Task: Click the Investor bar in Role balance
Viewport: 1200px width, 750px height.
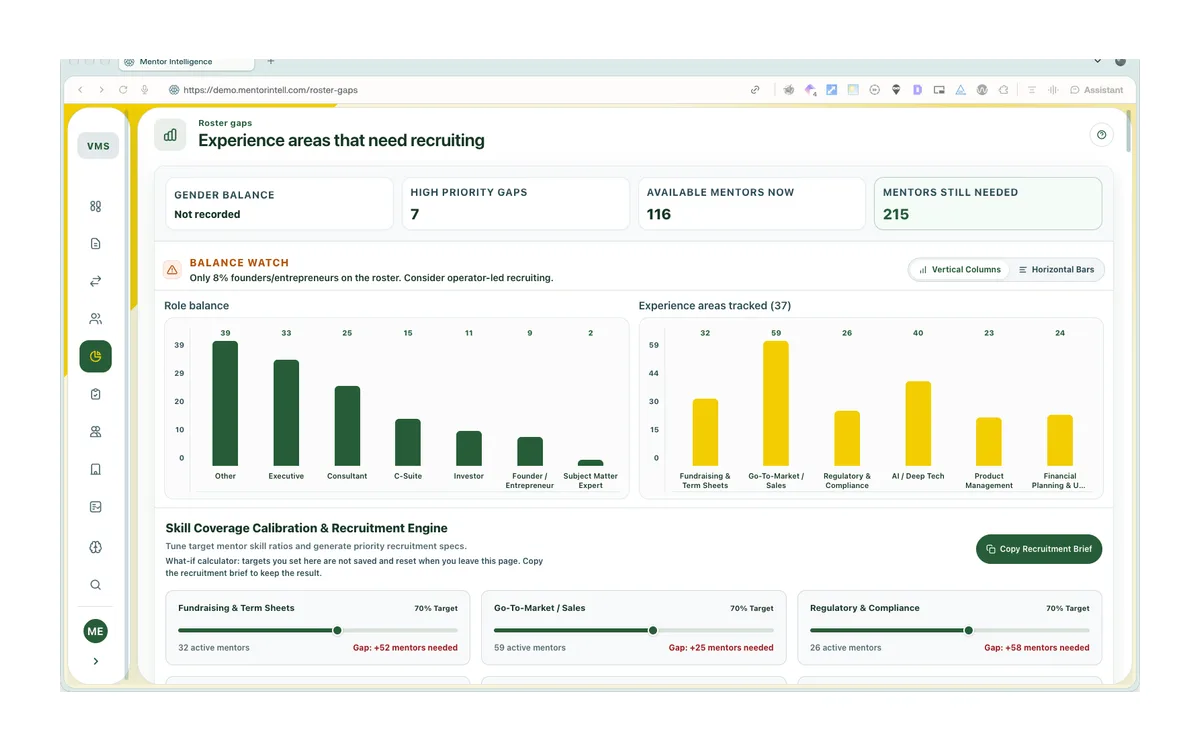Action: (x=469, y=449)
